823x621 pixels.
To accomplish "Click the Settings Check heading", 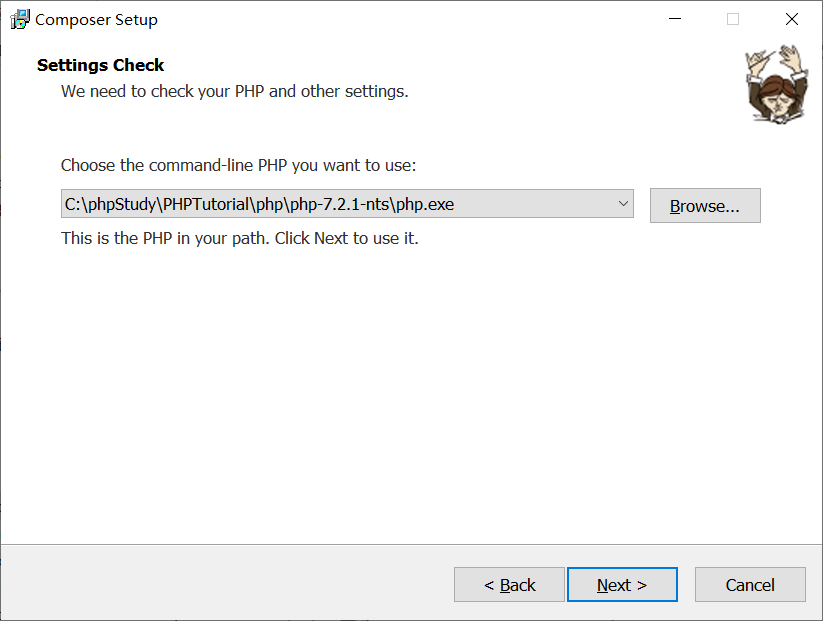I will click(100, 65).
